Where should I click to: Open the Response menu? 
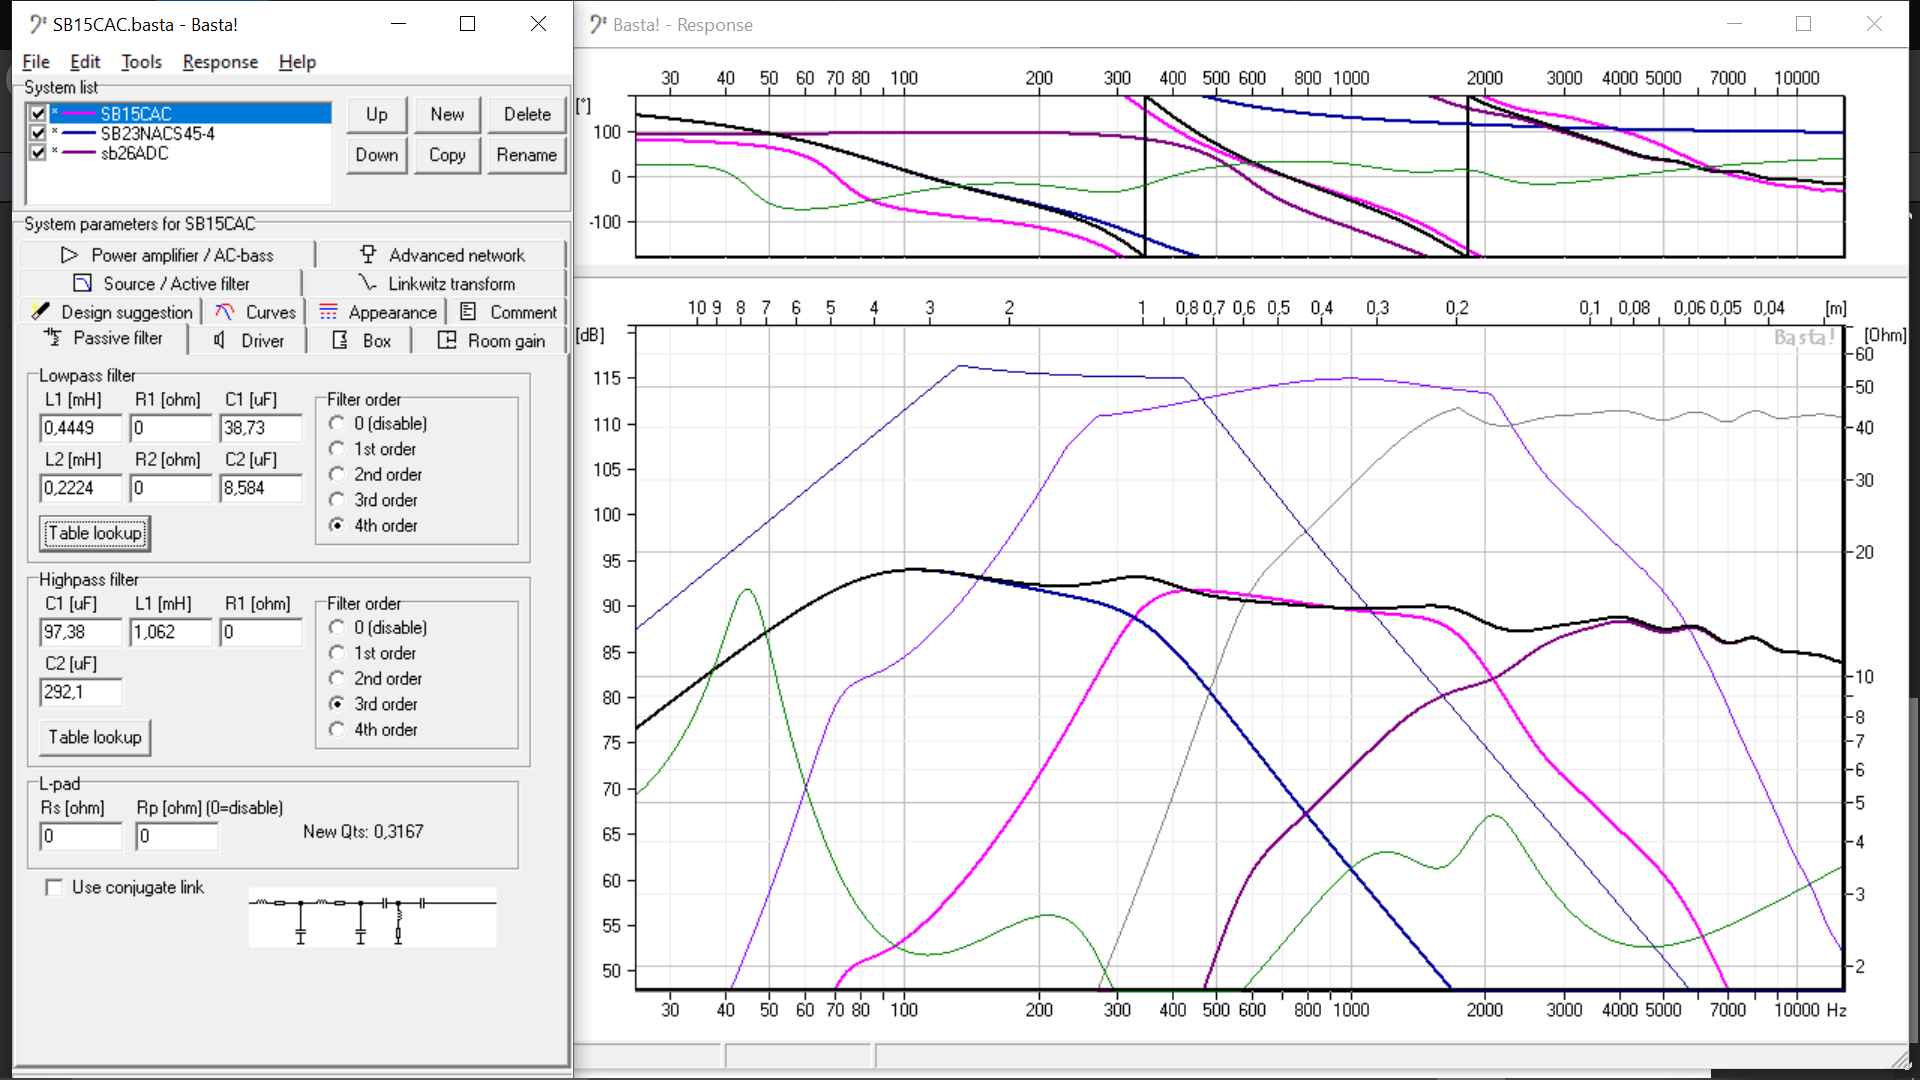[x=220, y=62]
